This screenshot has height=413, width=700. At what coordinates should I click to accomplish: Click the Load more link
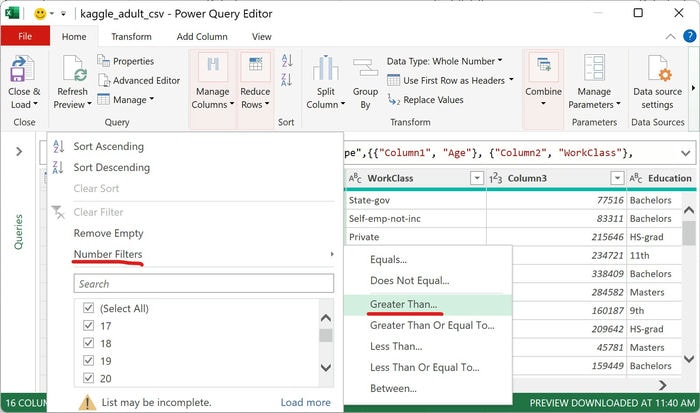(x=305, y=402)
